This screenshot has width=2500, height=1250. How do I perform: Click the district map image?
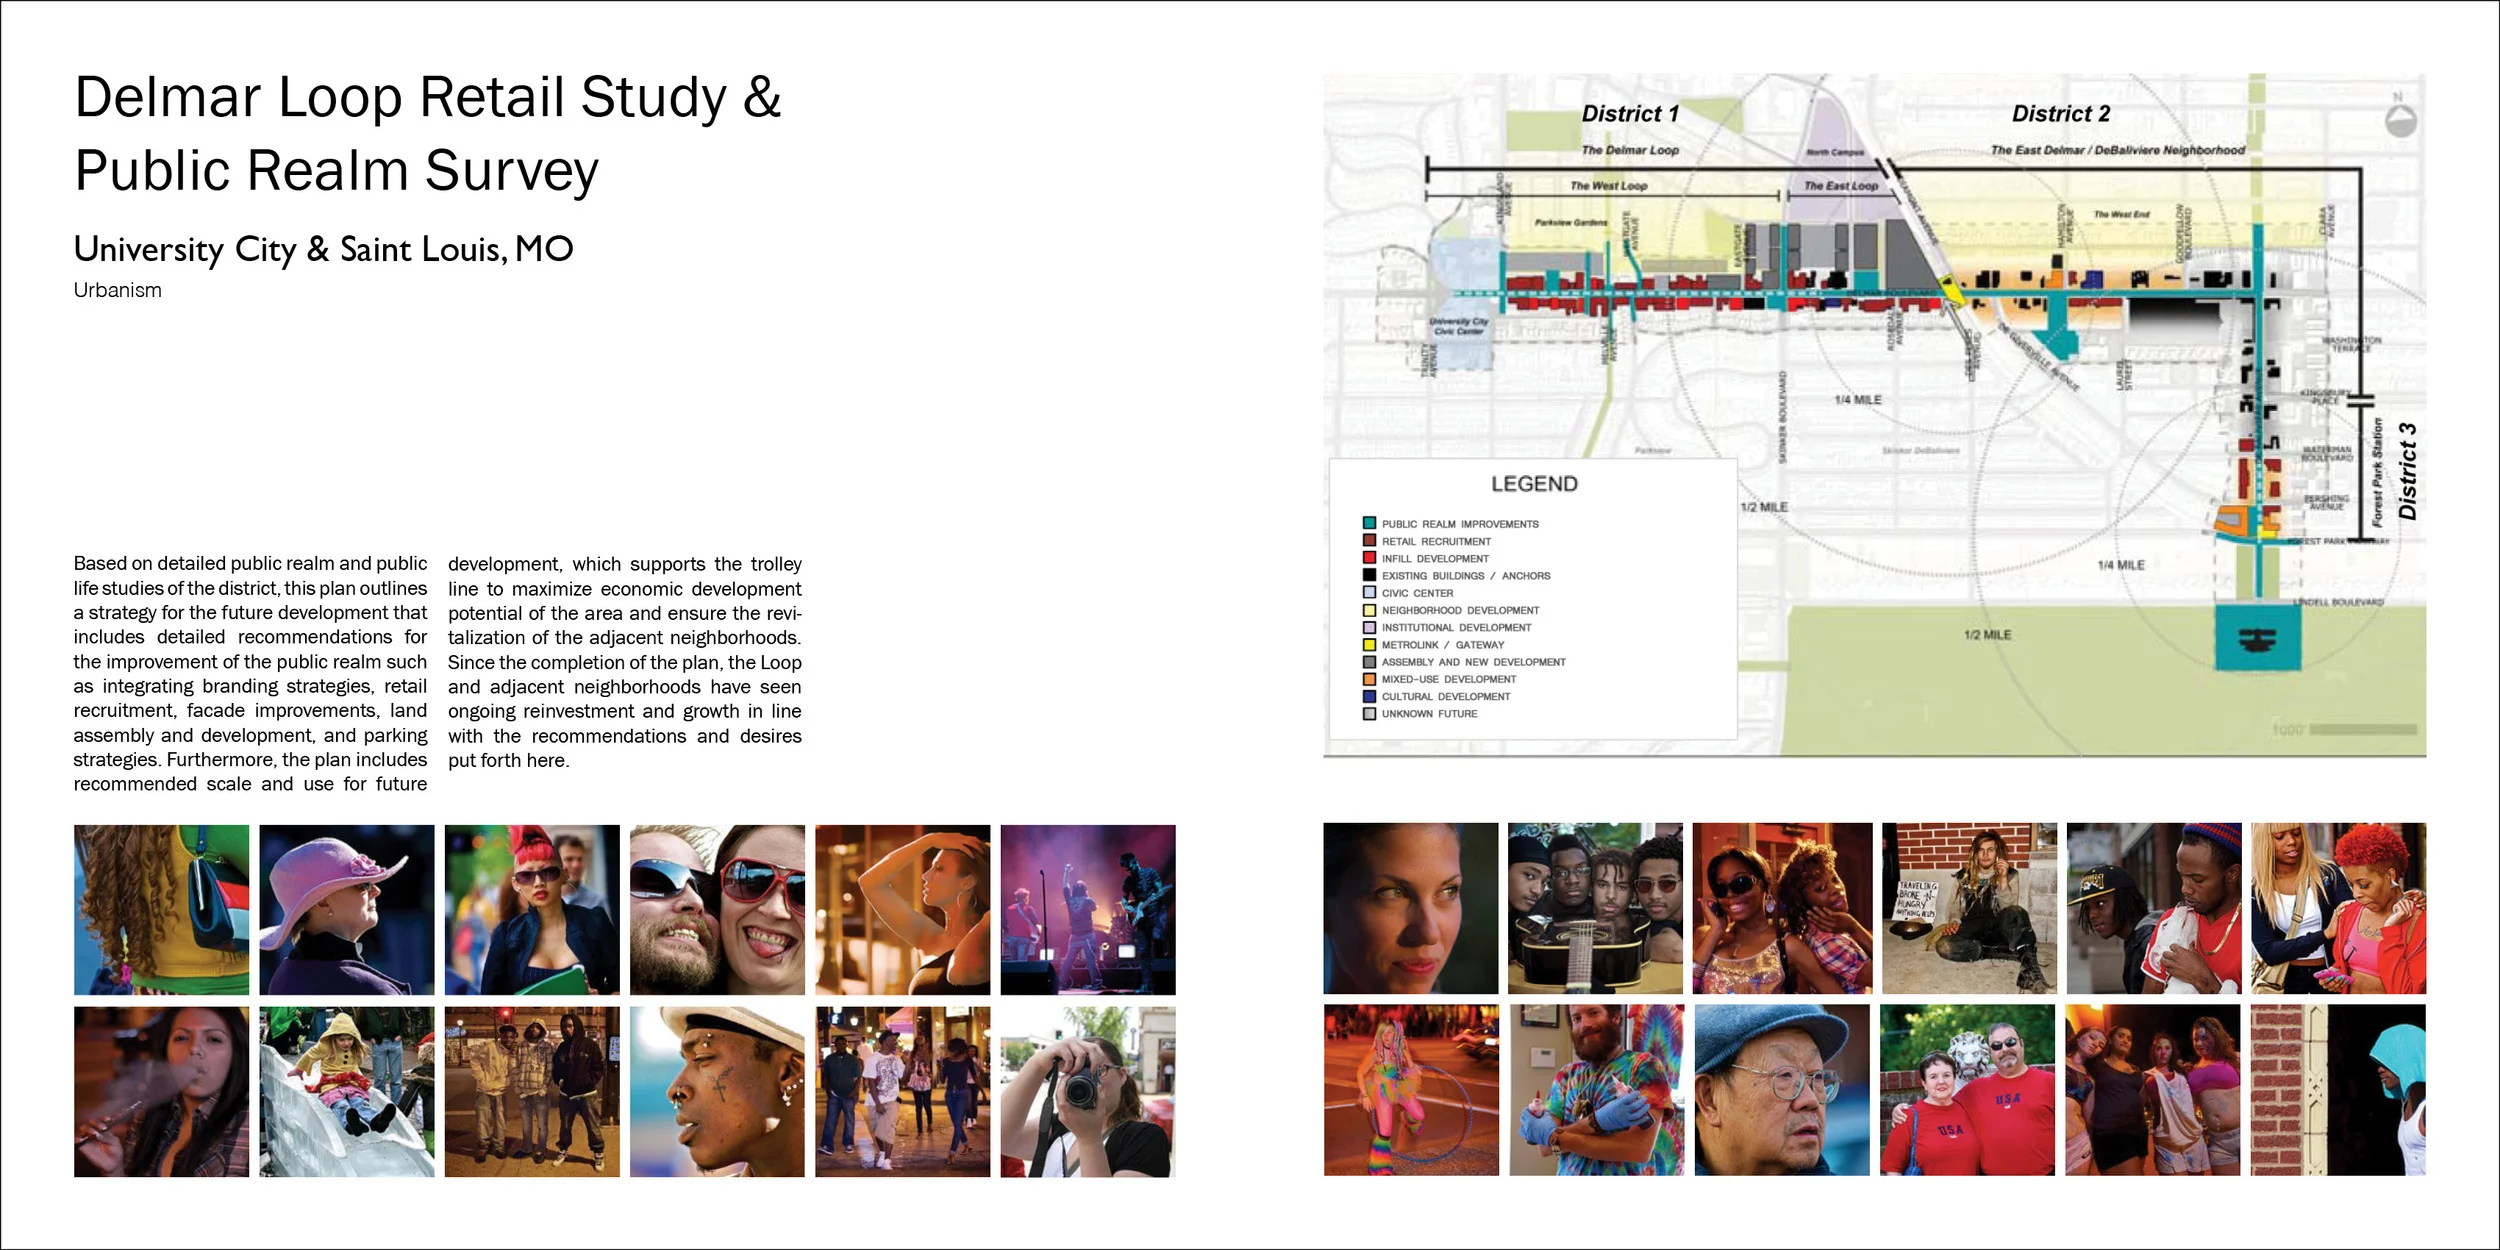click(1875, 415)
